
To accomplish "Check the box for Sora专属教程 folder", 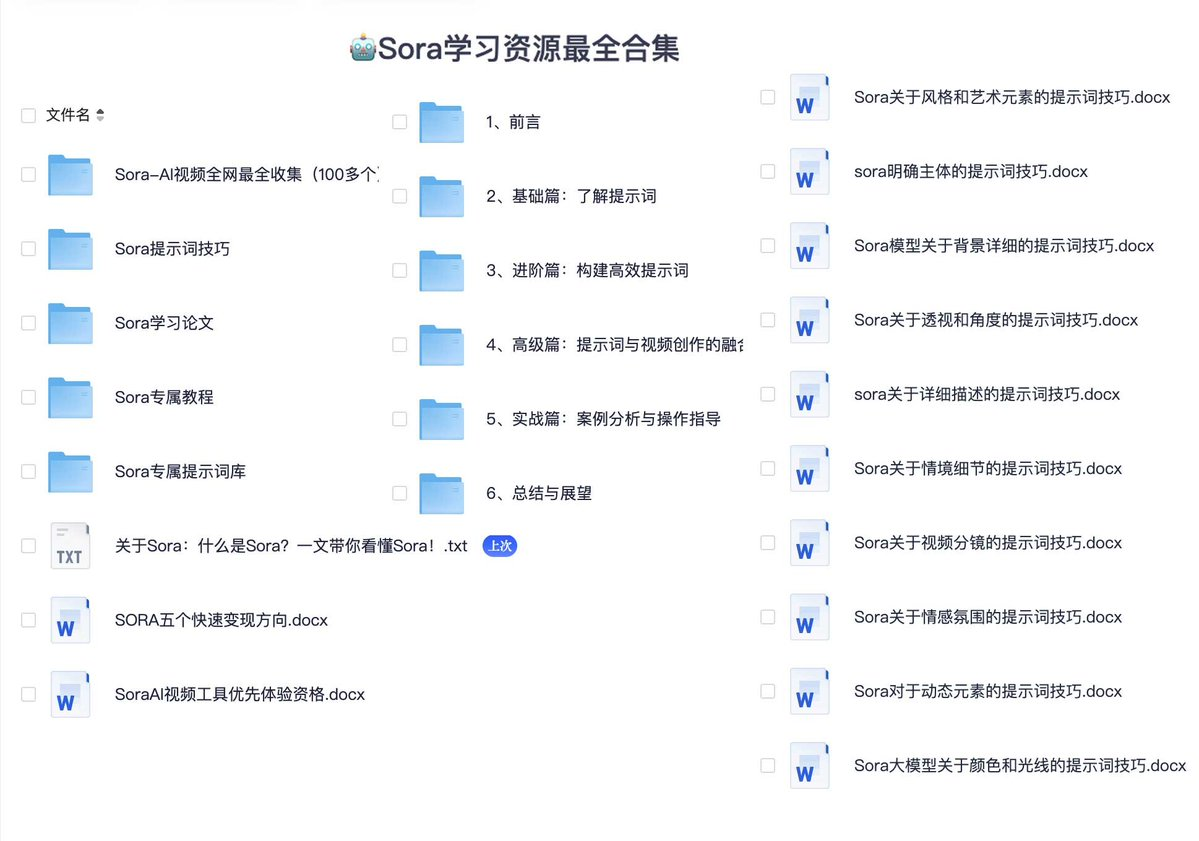I will click(28, 398).
